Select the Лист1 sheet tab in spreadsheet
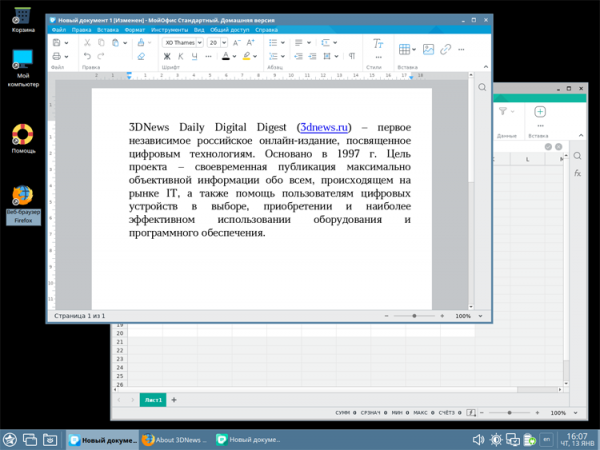The height and width of the screenshot is (450, 600). pos(153,400)
